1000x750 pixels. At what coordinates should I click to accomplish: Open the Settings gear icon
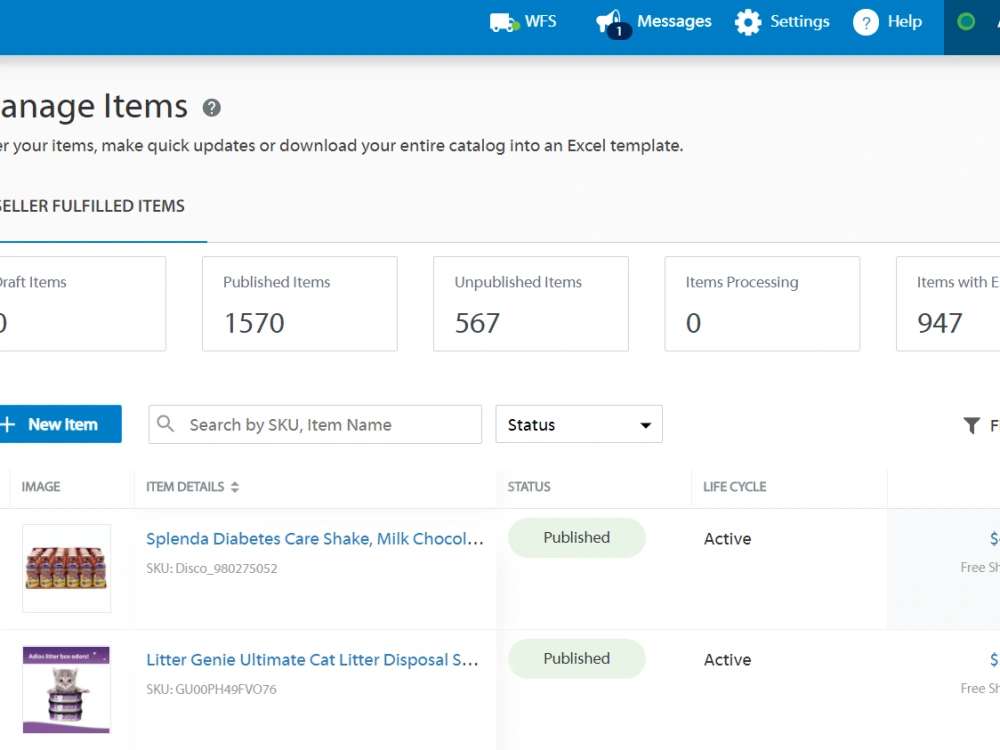[x=748, y=22]
